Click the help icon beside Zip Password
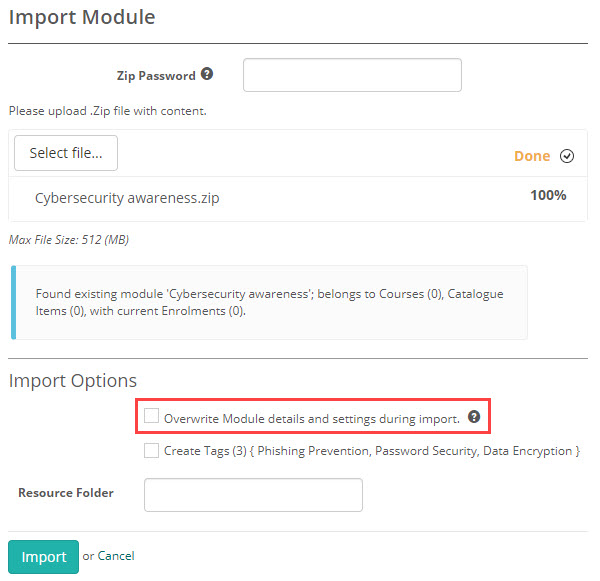This screenshot has width=600, height=581. coord(207,74)
